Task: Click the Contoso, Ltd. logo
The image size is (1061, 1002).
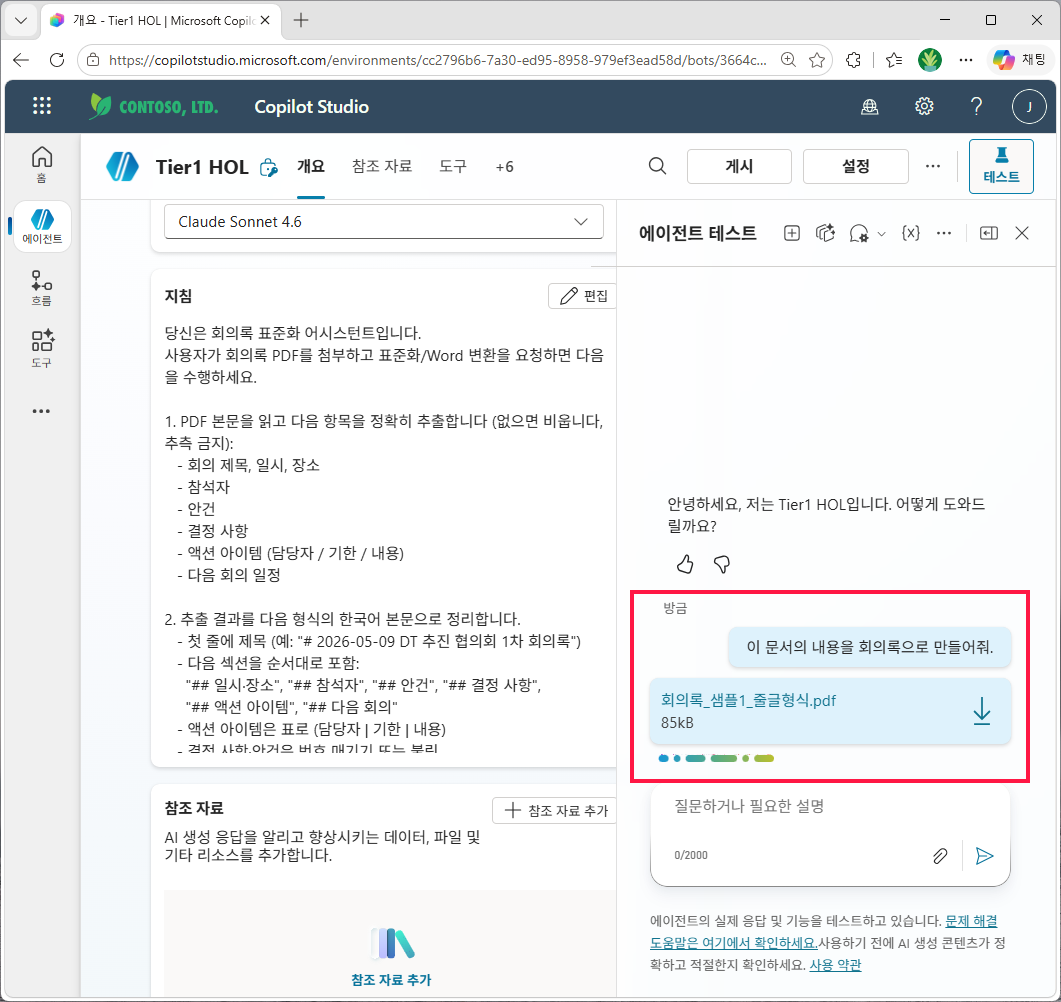Action: coord(154,106)
